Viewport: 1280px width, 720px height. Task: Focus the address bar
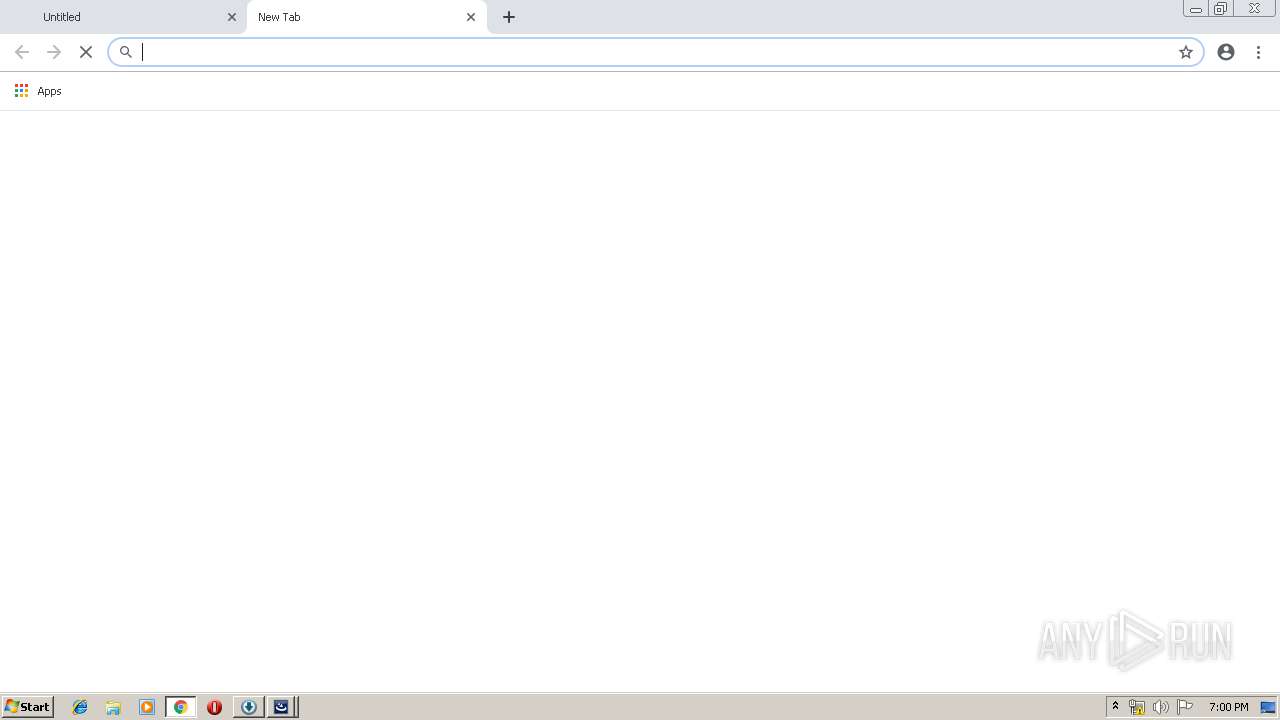tap(656, 52)
